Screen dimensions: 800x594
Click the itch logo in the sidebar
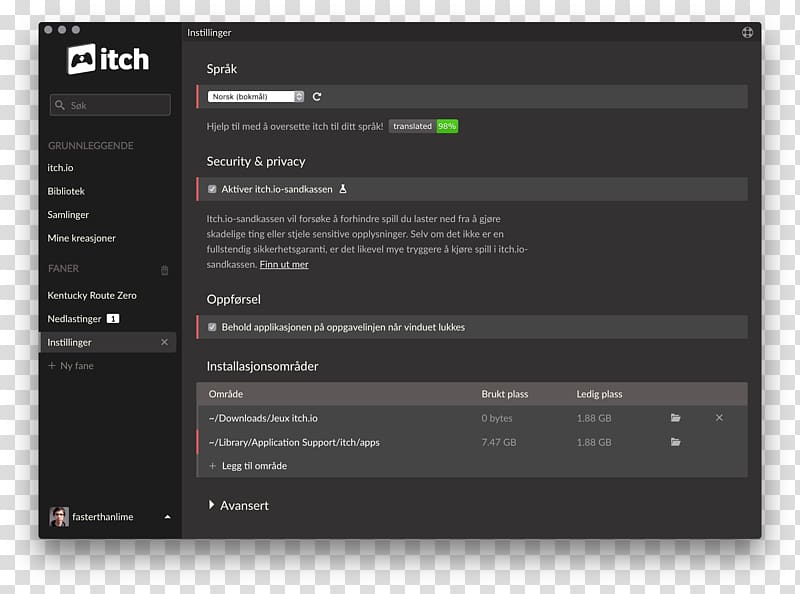[x=108, y=59]
